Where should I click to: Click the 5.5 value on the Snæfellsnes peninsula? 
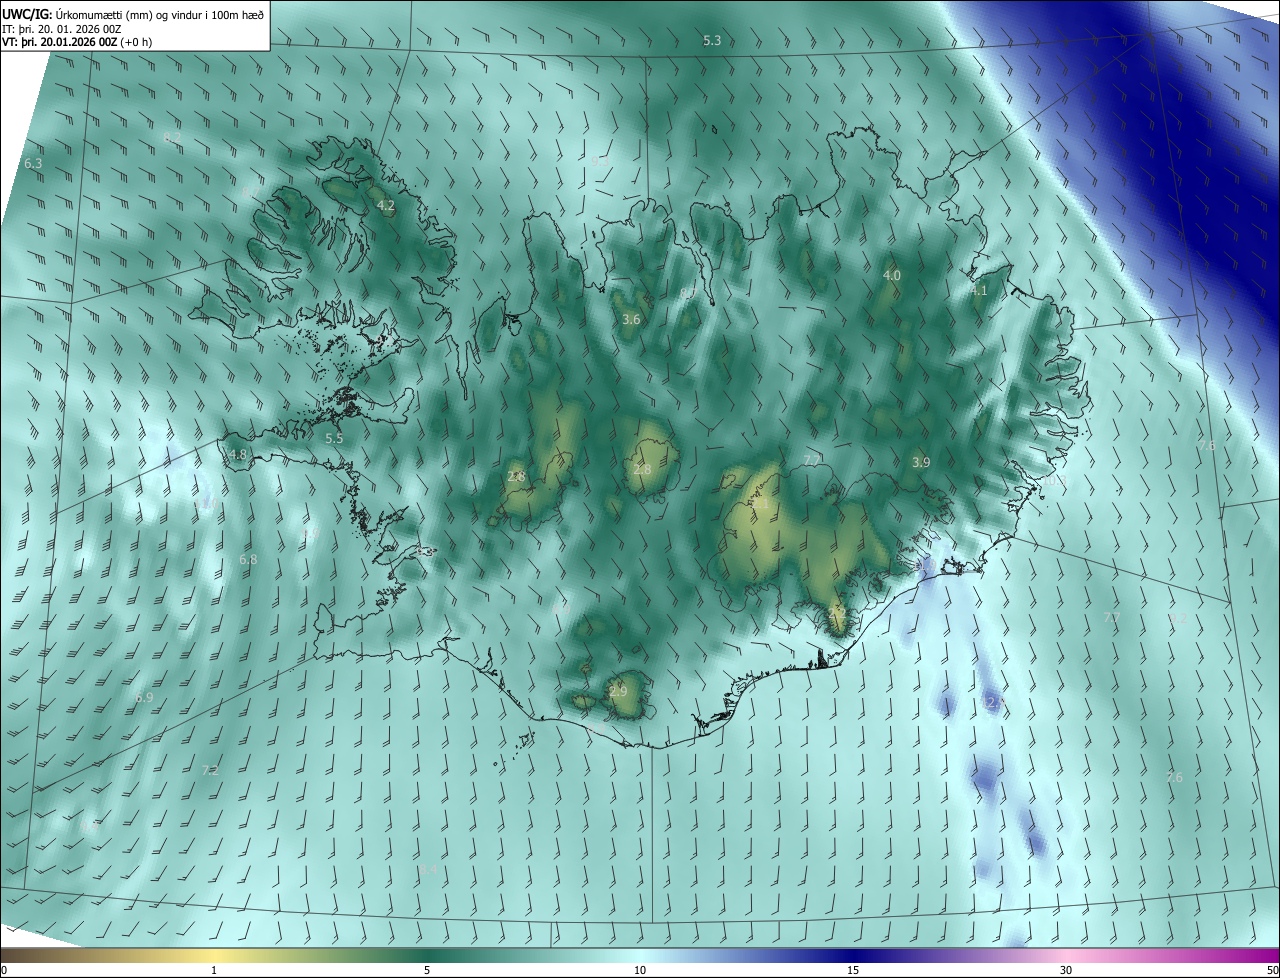point(334,438)
